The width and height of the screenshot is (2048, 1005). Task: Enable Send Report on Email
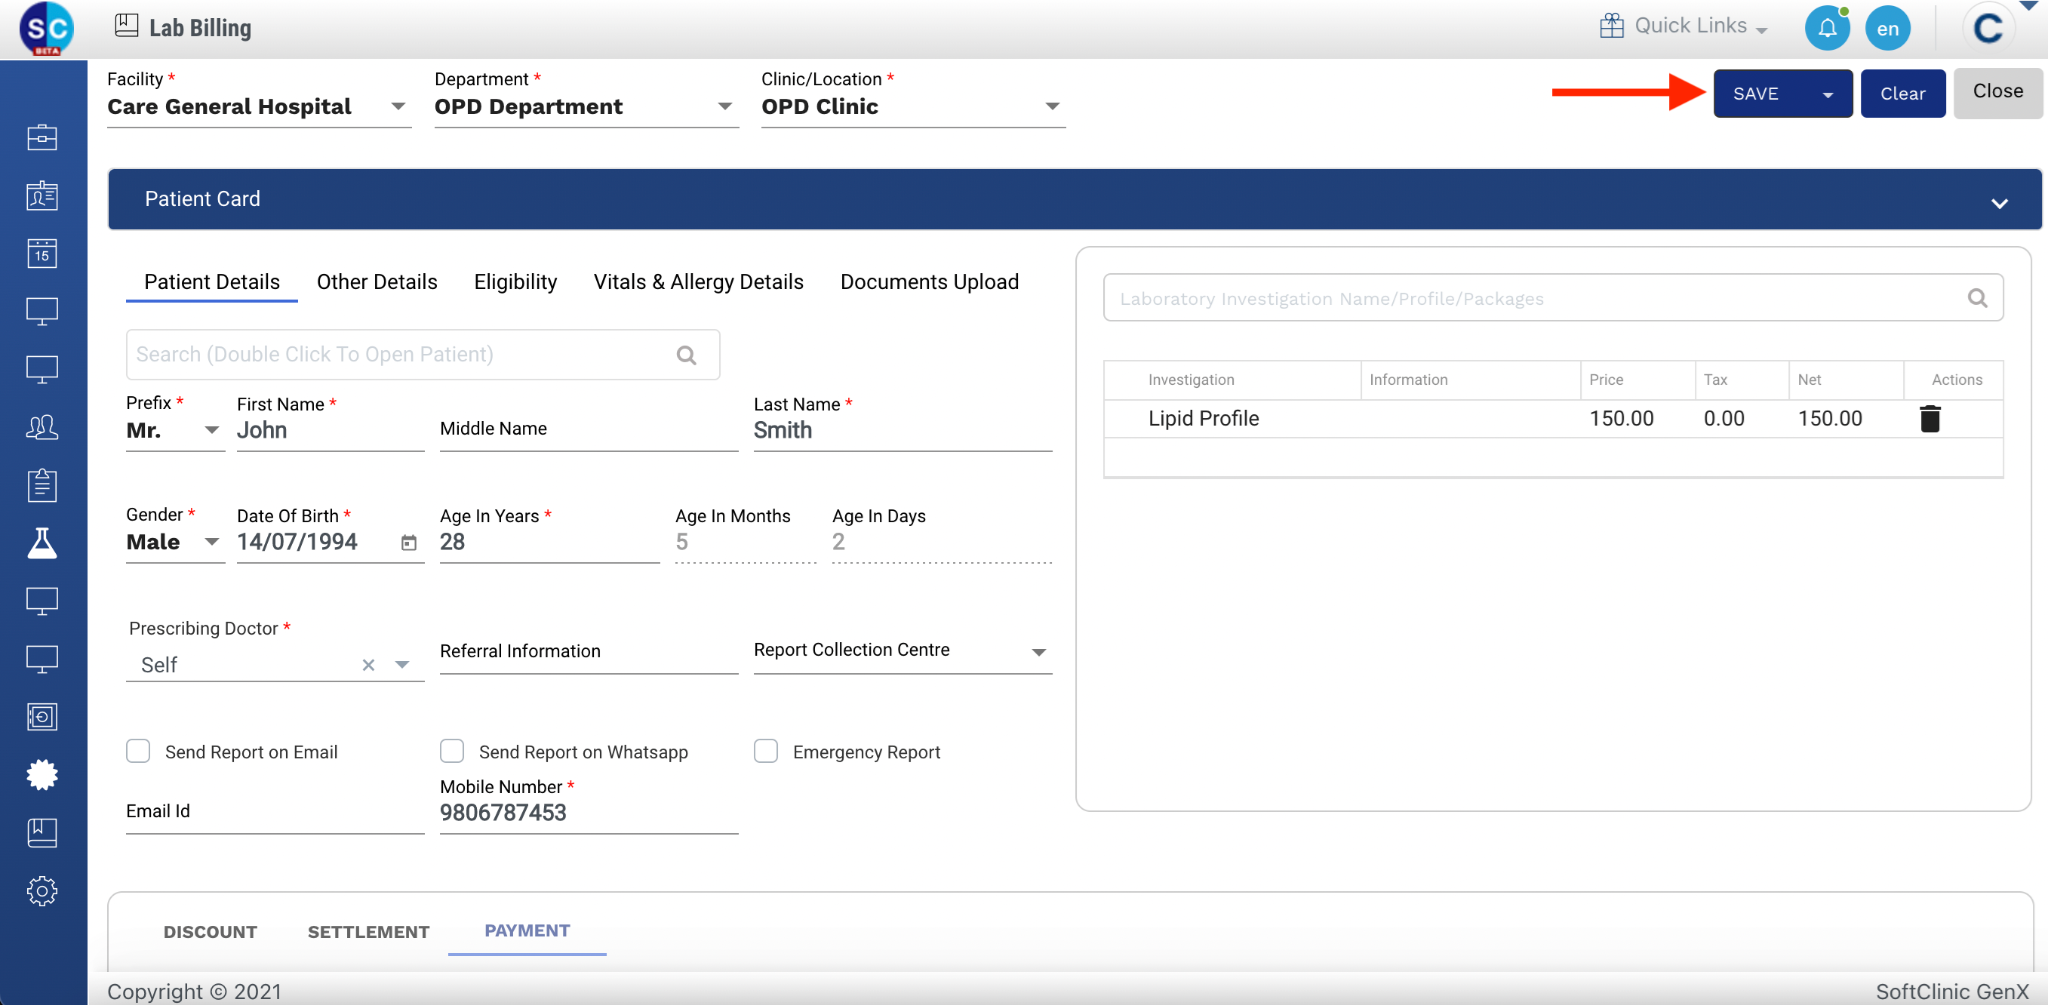[x=138, y=751]
